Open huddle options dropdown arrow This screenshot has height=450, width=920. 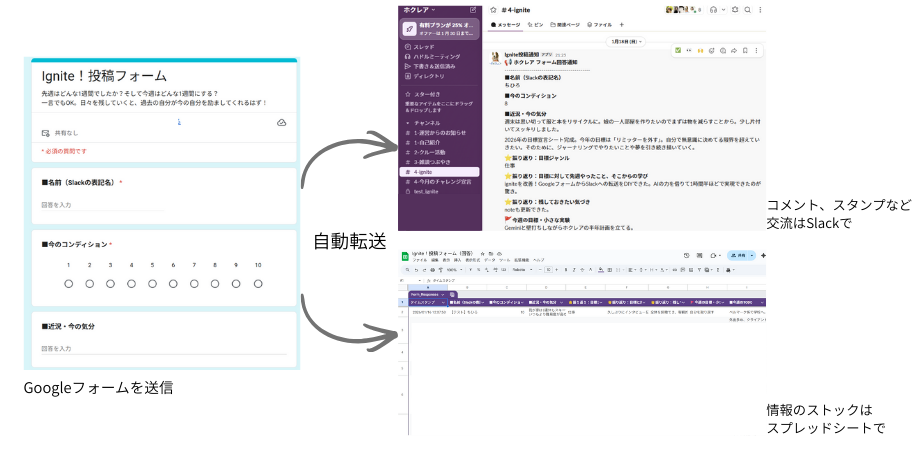723,10
